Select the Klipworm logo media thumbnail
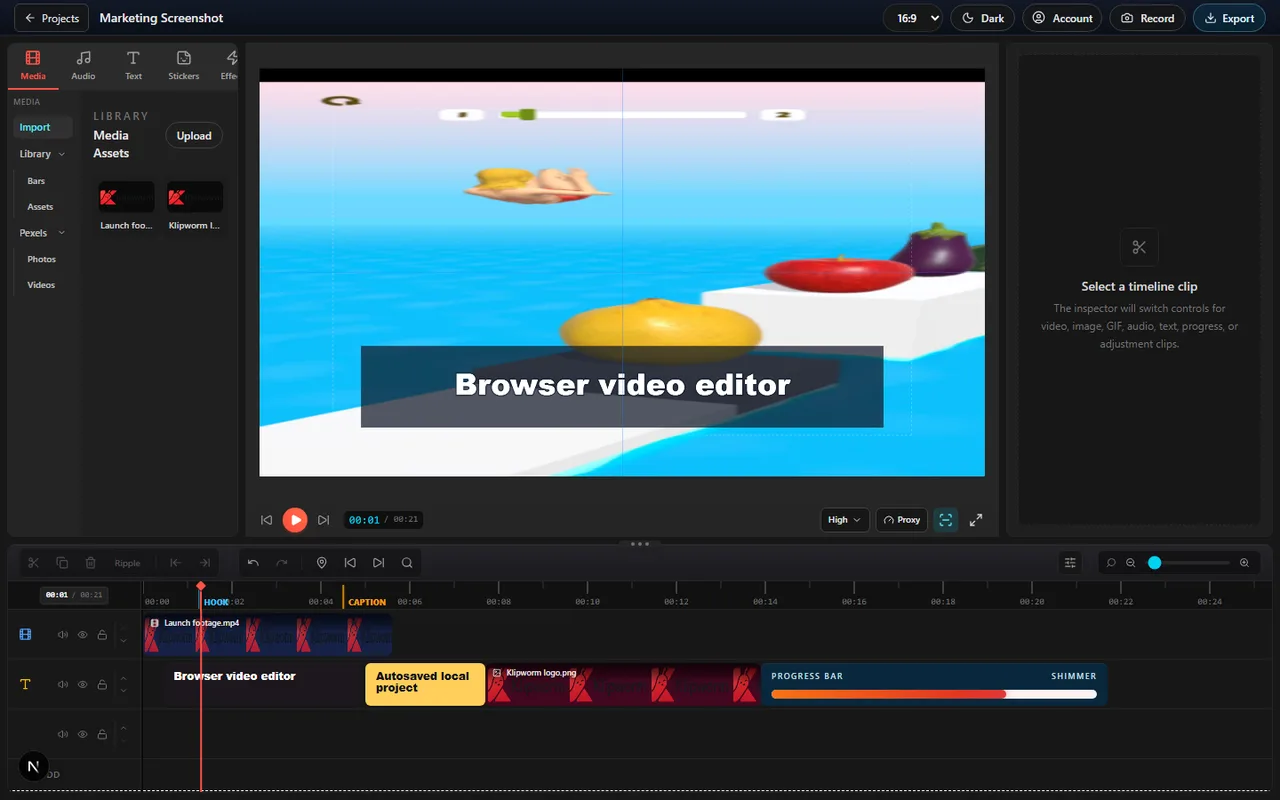This screenshot has width=1280, height=800. click(x=194, y=198)
